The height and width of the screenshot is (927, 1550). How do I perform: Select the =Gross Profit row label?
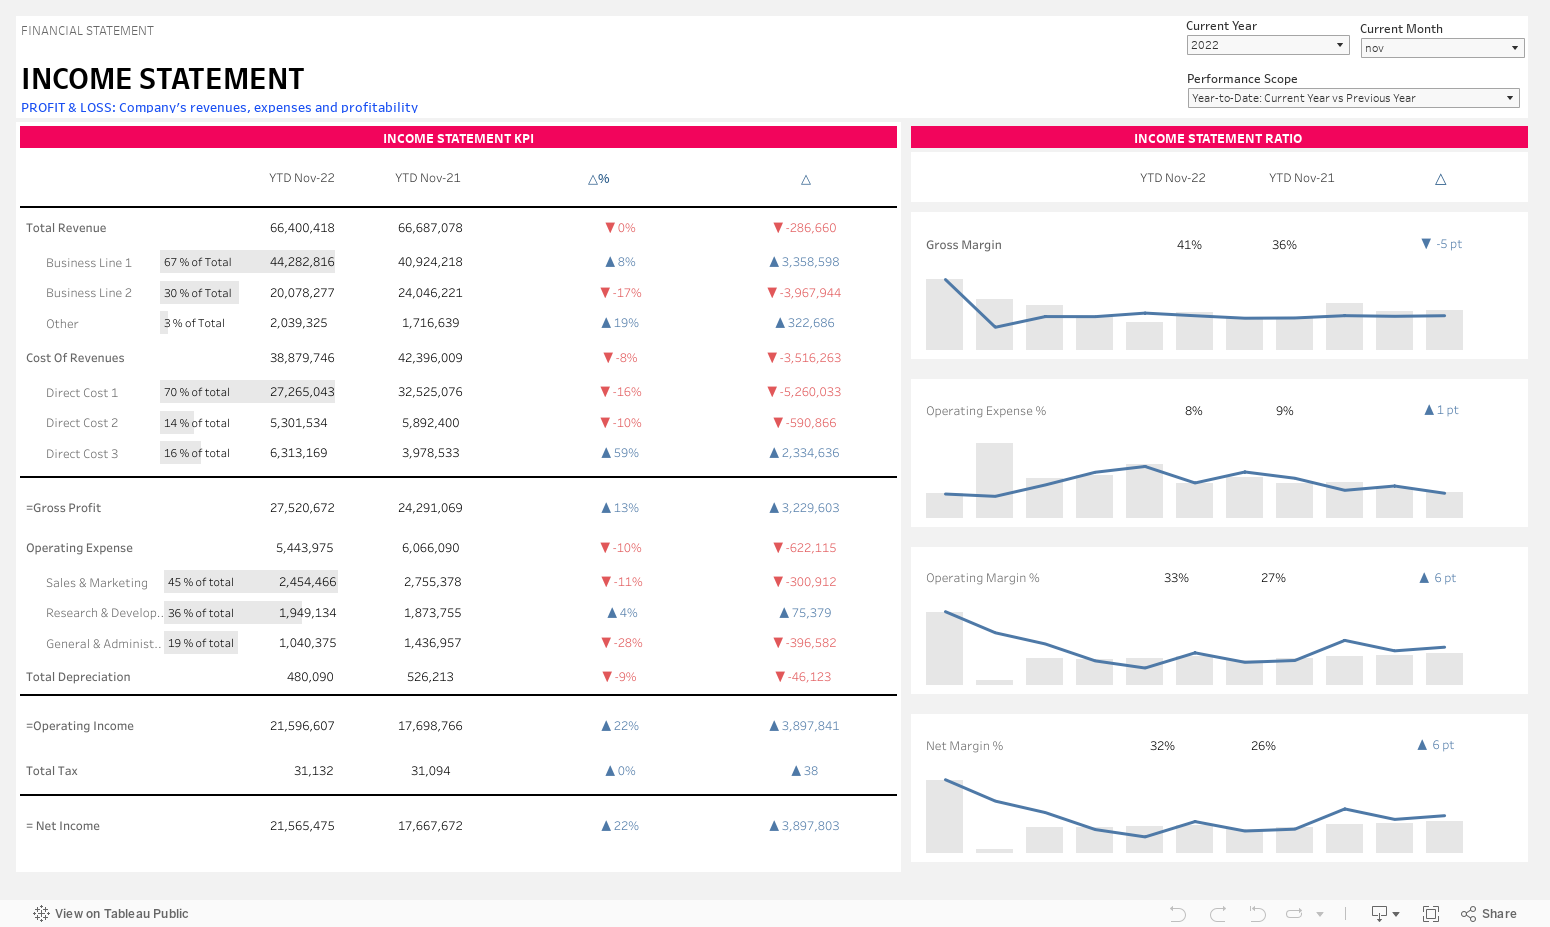point(63,508)
